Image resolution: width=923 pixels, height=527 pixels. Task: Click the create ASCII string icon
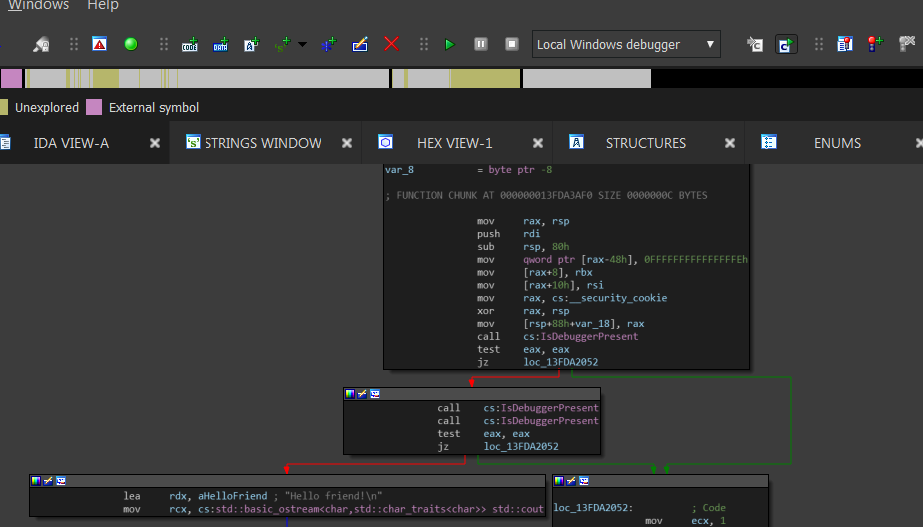[252, 44]
